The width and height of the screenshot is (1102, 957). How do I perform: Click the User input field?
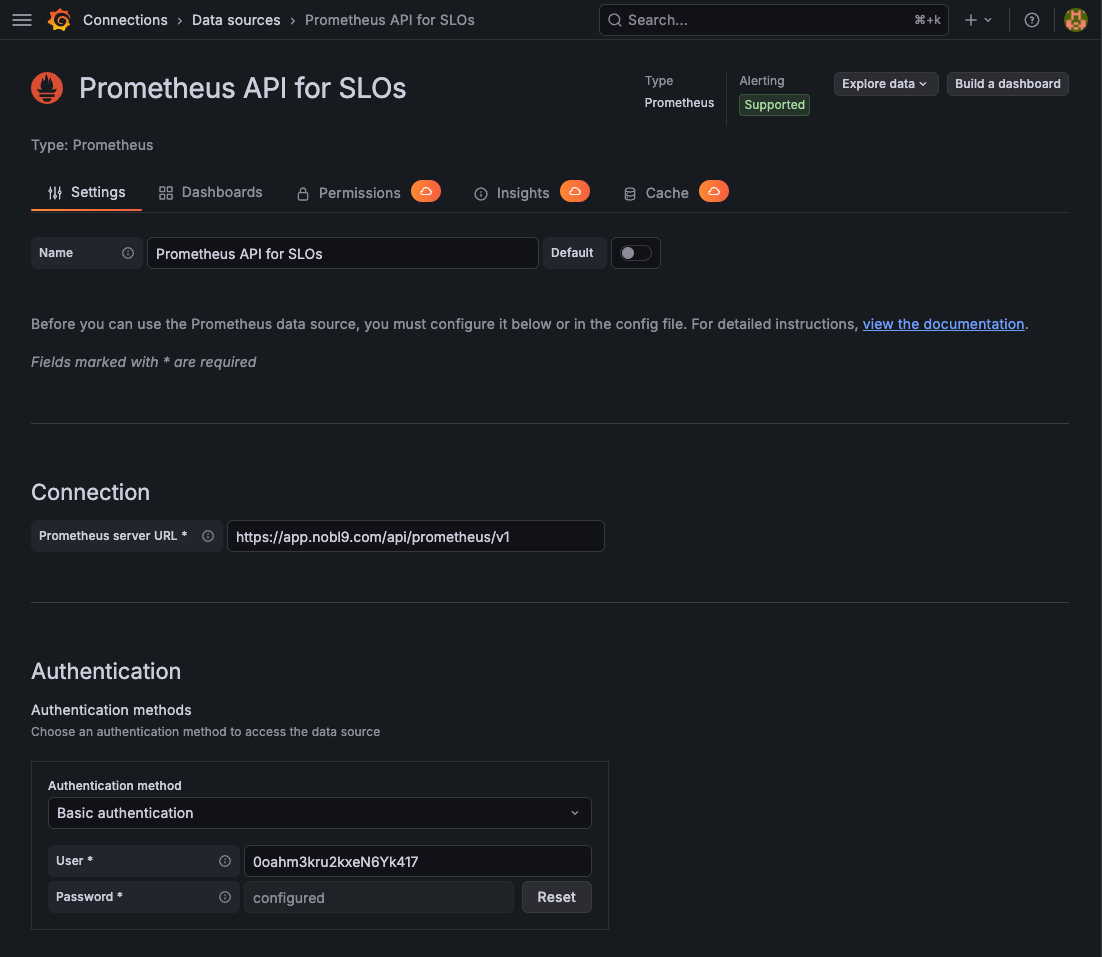pyautogui.click(x=417, y=861)
